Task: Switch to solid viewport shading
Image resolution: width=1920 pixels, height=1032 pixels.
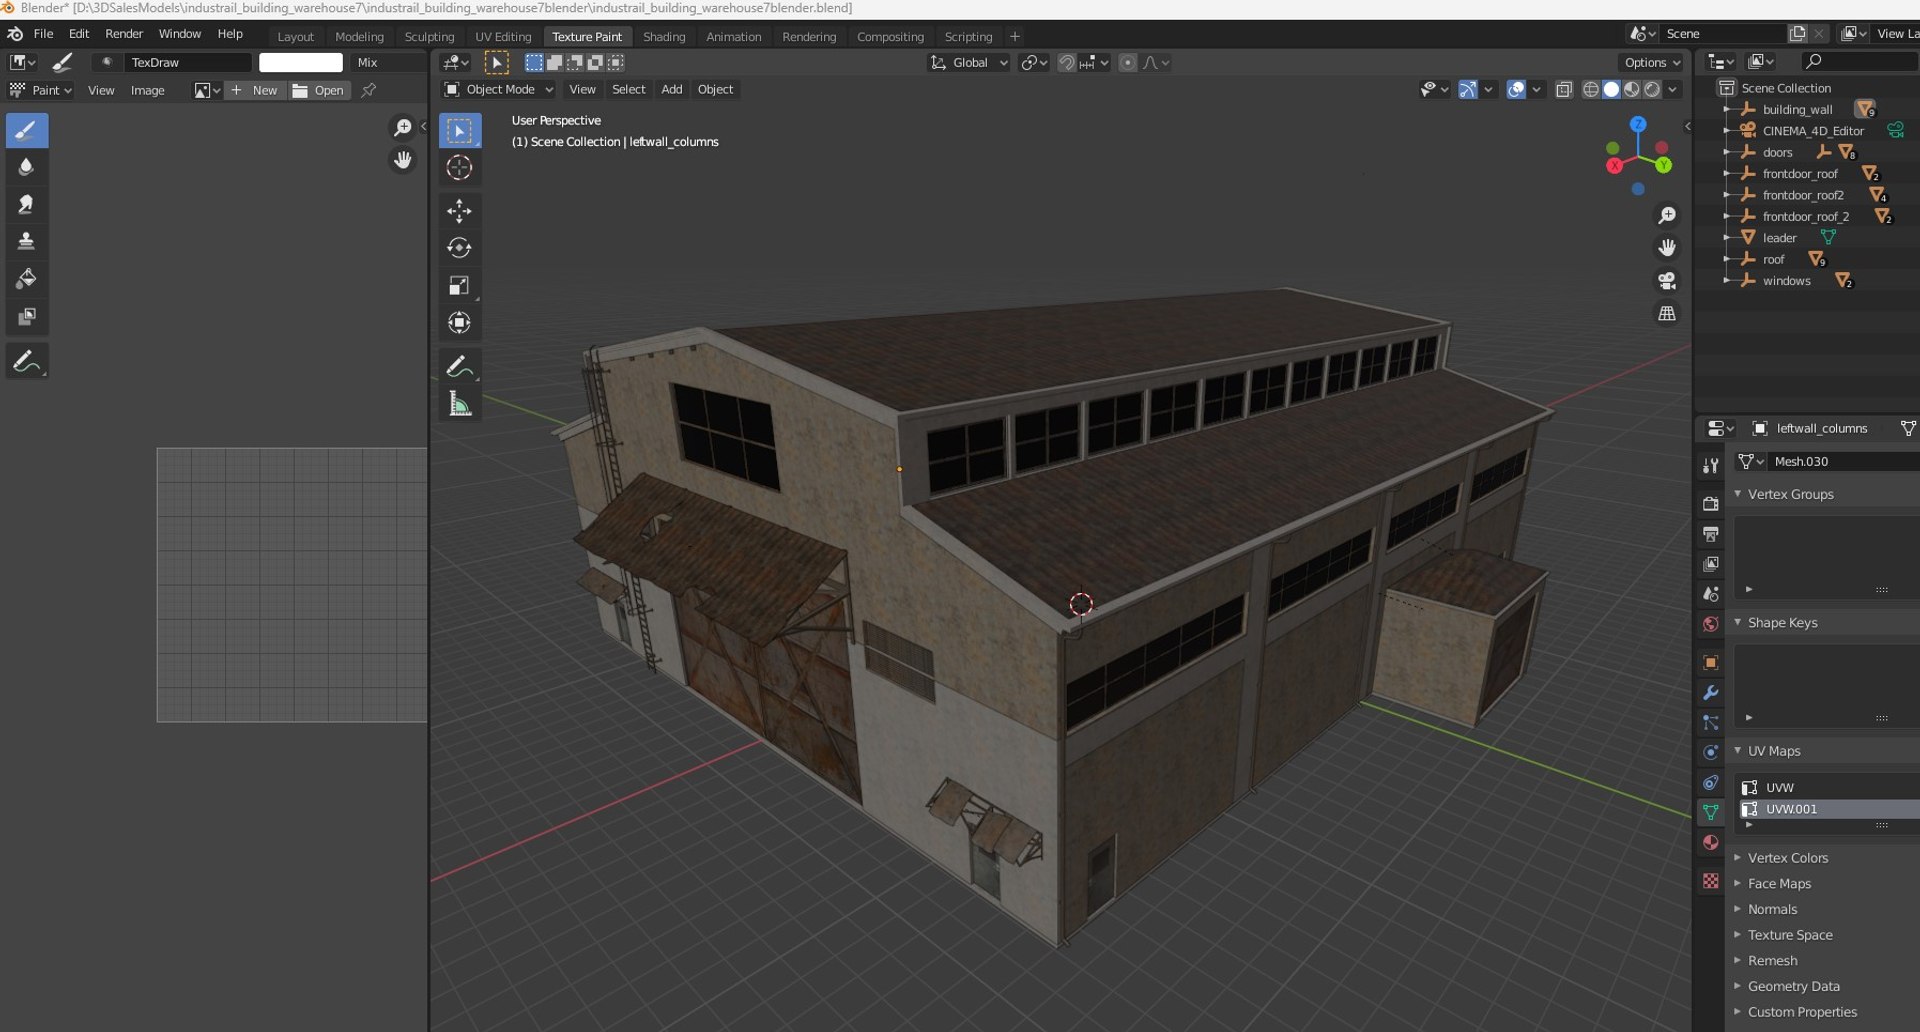Action: (x=1611, y=89)
